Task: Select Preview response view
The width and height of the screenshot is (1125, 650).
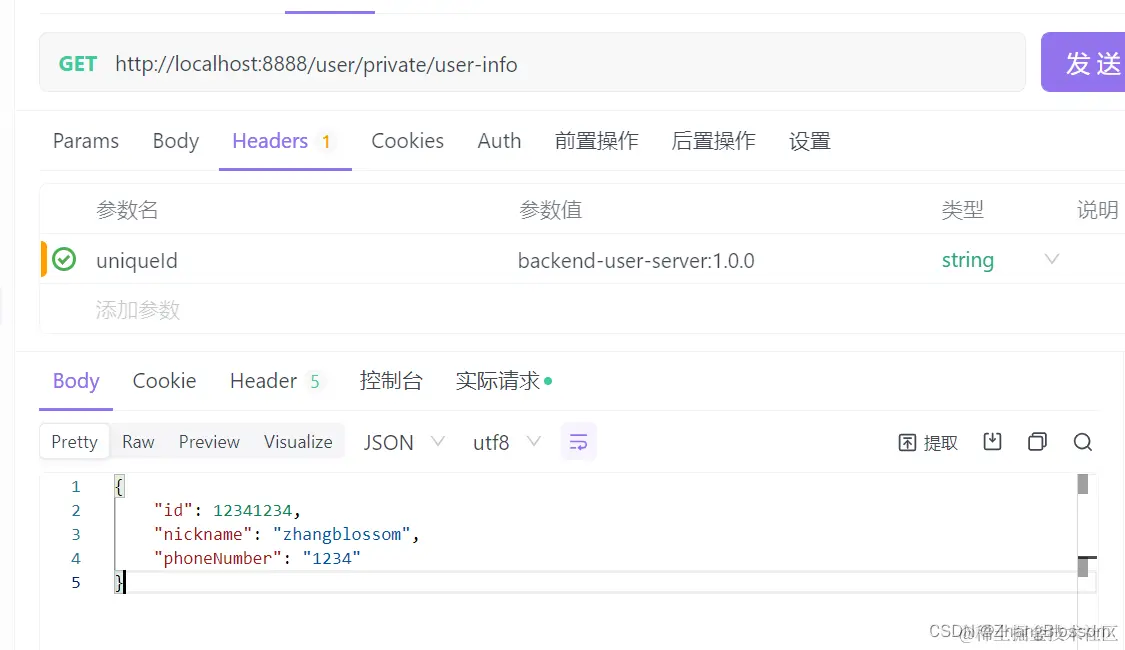Action: [x=210, y=441]
